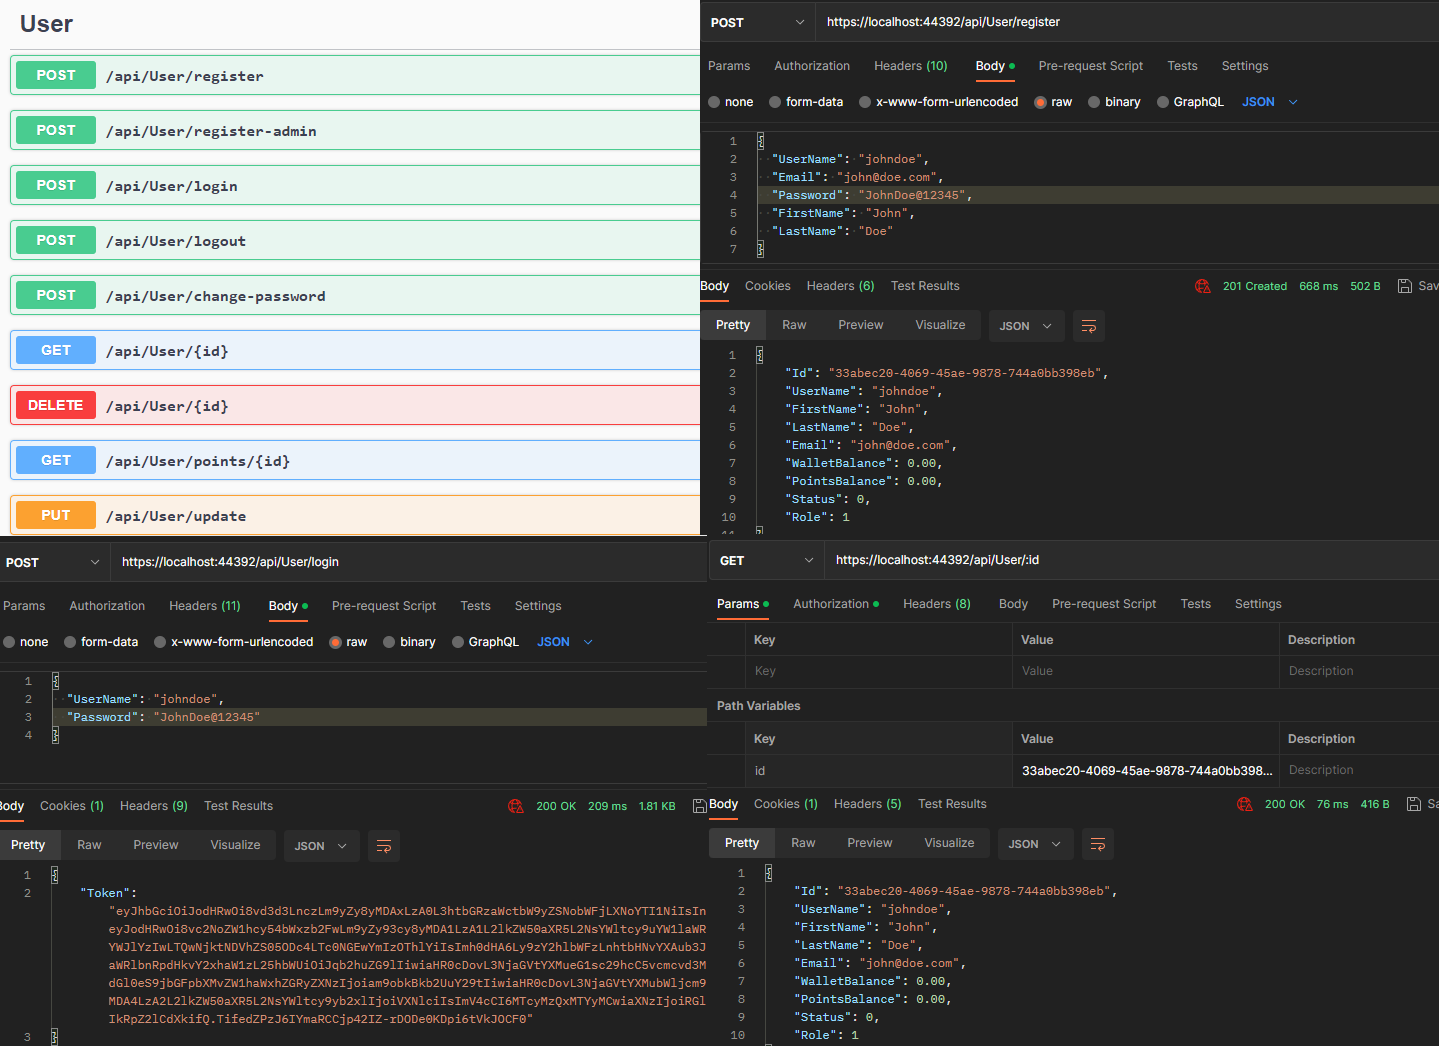Select 'GraphQL' body type in login request

click(x=485, y=642)
